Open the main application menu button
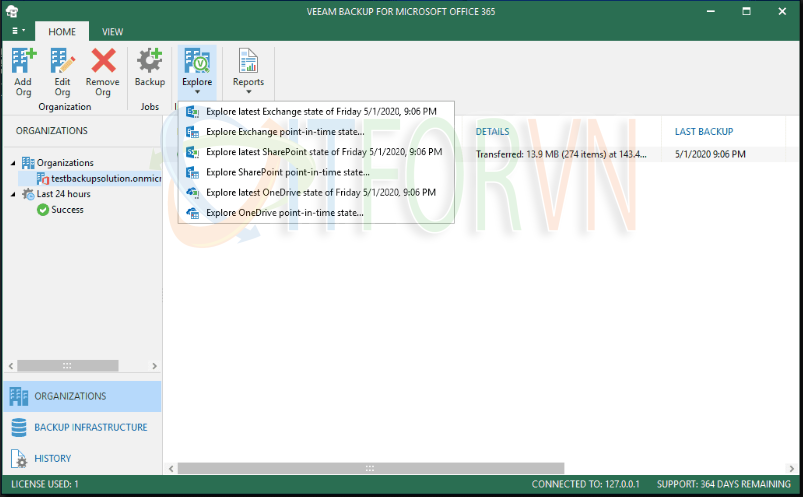This screenshot has width=803, height=497. click(x=17, y=32)
